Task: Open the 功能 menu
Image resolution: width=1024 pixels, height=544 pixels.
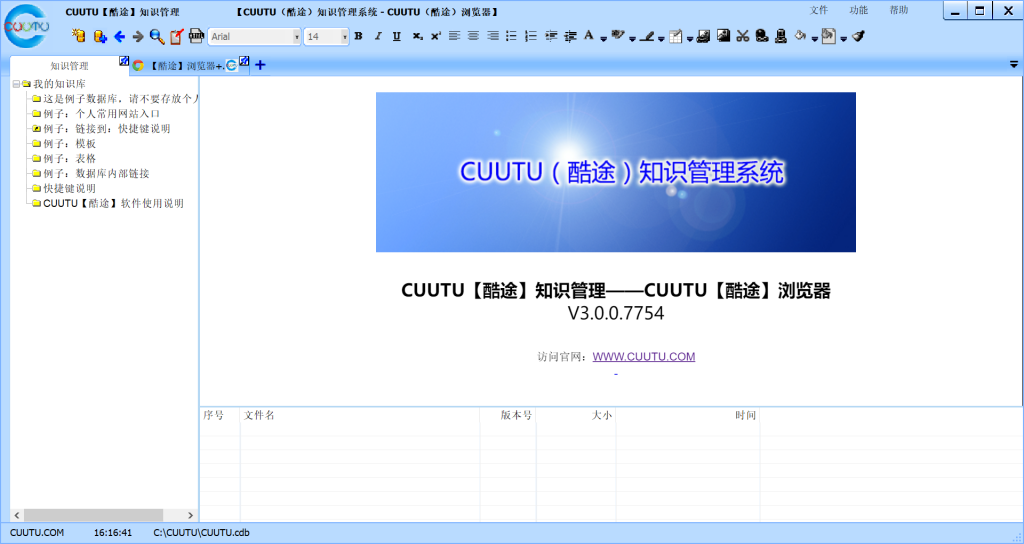Action: click(859, 10)
